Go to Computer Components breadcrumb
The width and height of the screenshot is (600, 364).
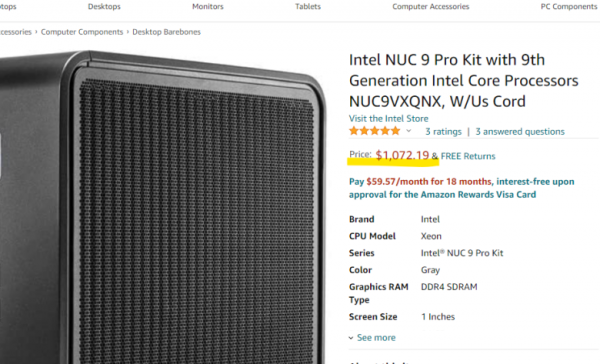point(82,32)
